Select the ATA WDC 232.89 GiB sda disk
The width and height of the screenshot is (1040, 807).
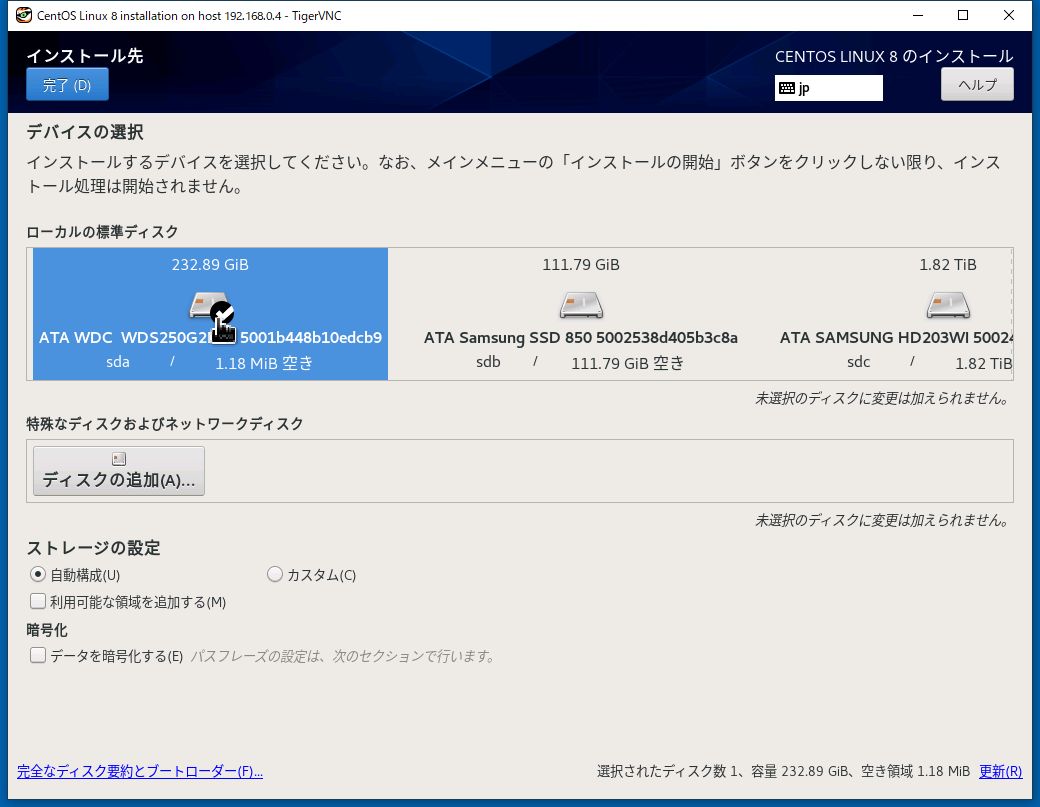(210, 314)
